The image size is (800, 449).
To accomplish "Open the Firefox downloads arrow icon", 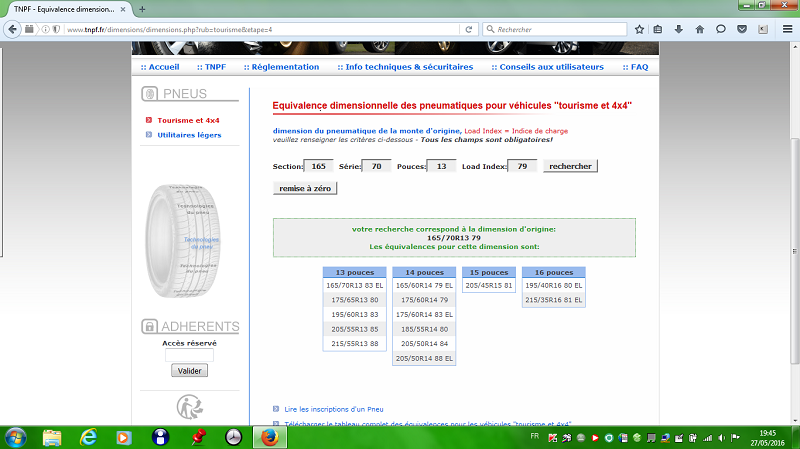I will [x=679, y=29].
